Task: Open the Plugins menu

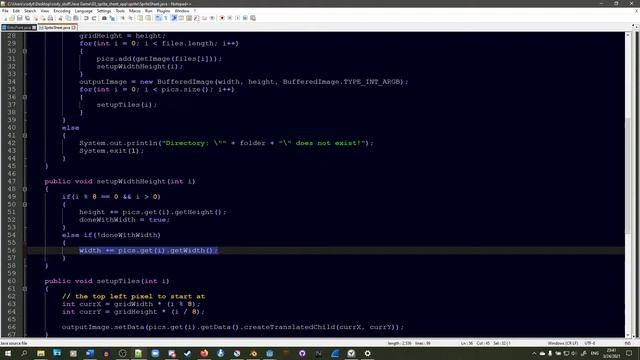Action: tap(163, 11)
